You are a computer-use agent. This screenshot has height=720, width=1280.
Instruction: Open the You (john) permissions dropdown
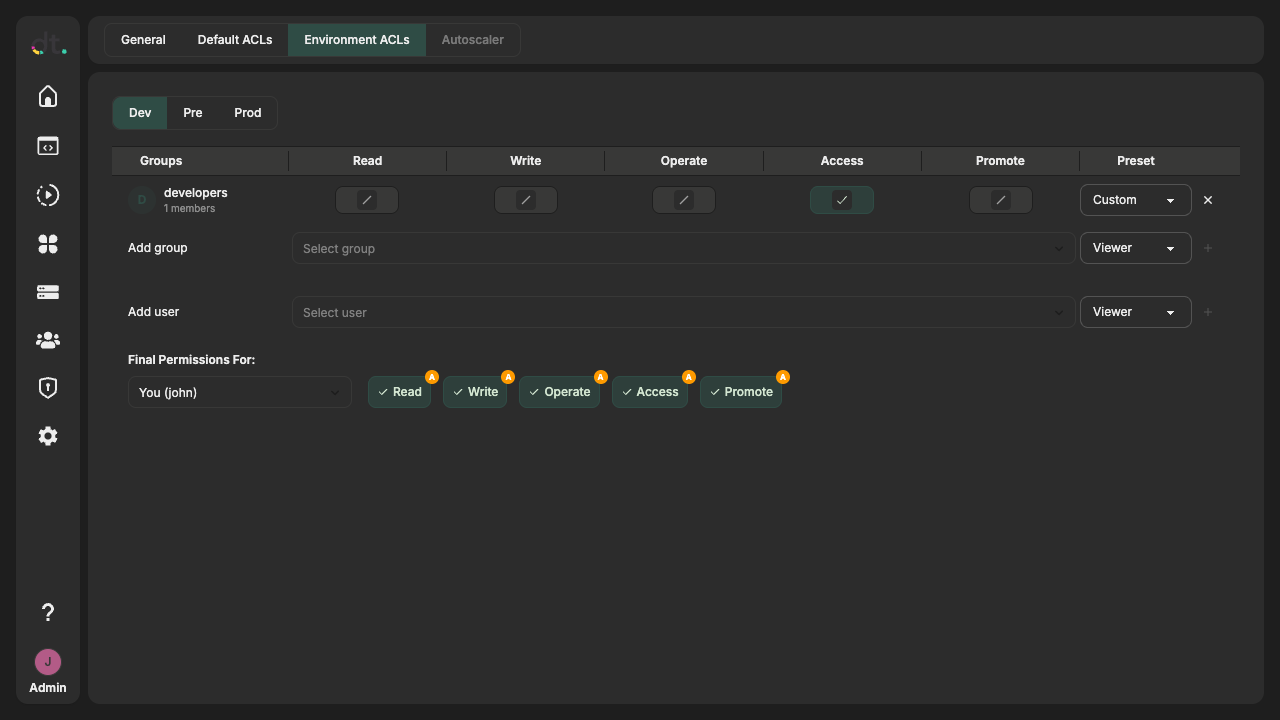[240, 392]
